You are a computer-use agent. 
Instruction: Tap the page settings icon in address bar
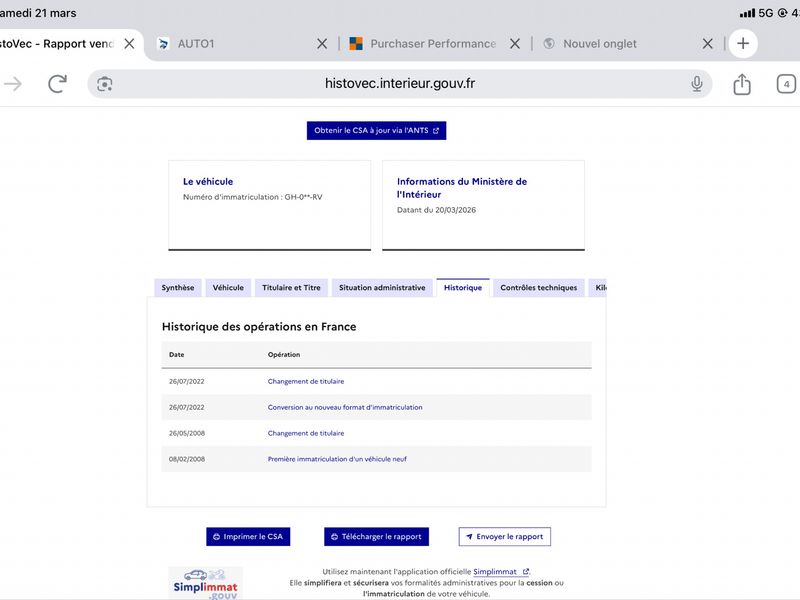105,84
